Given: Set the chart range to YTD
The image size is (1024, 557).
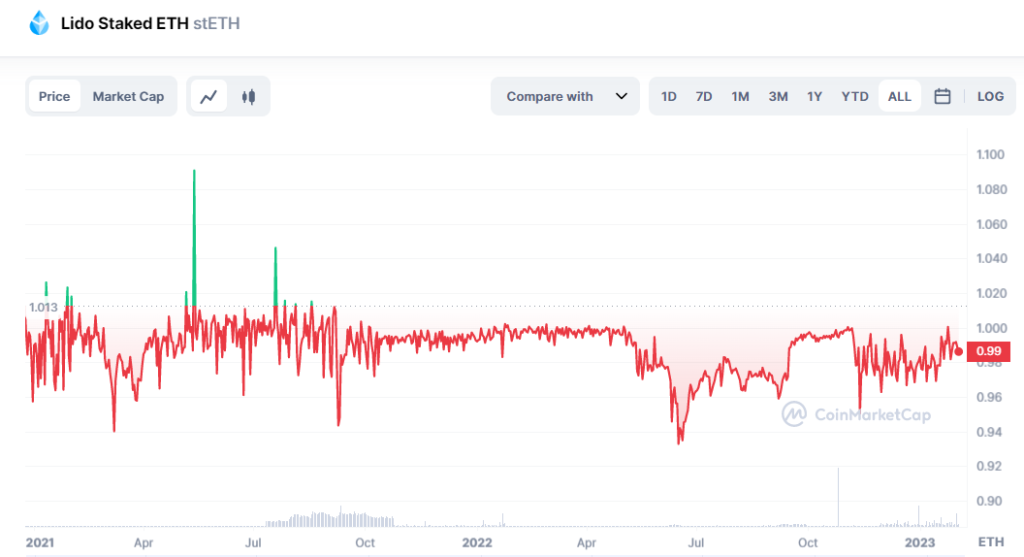Looking at the screenshot, I should (x=855, y=97).
